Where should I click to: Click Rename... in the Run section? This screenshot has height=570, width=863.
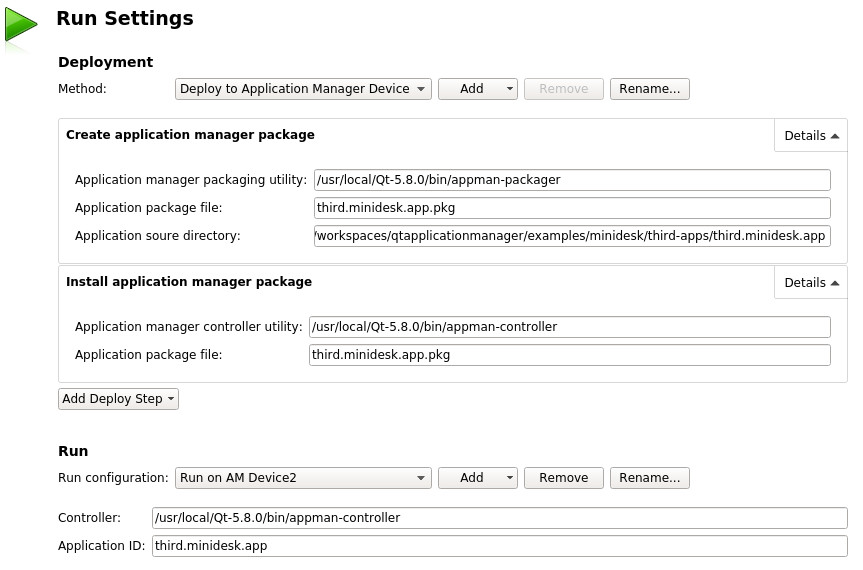coord(649,478)
